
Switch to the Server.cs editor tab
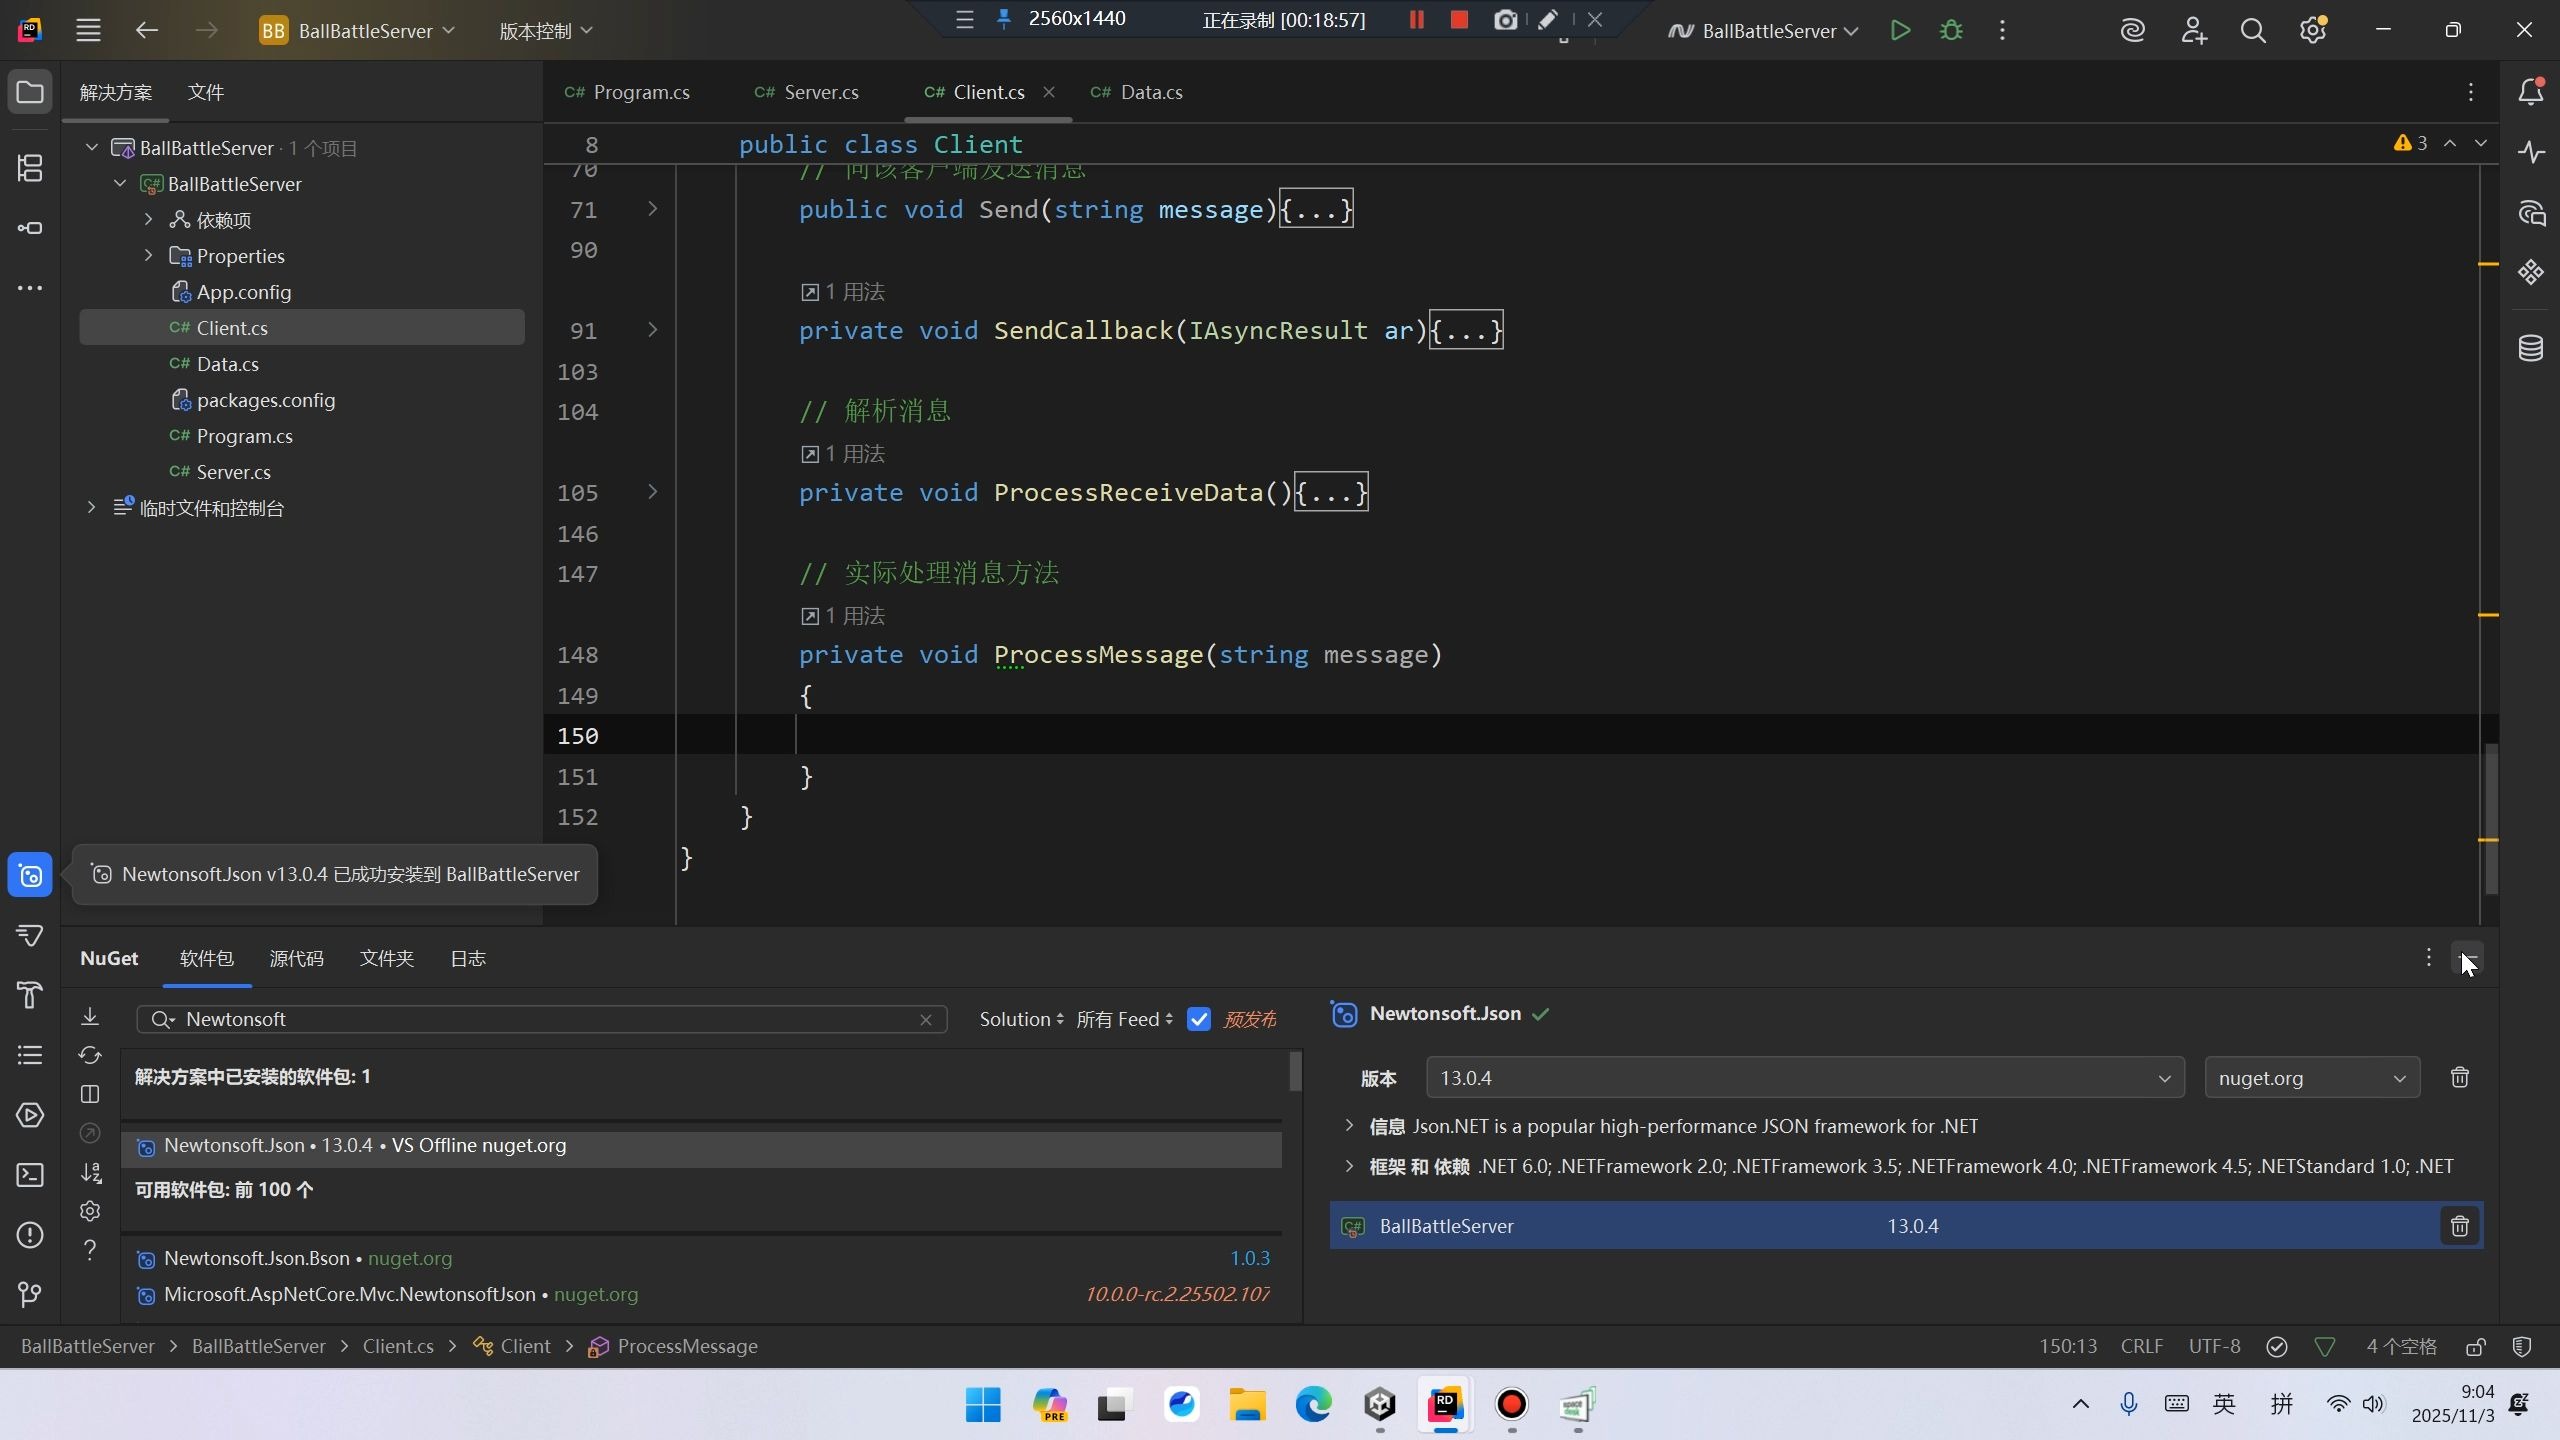pos(820,92)
